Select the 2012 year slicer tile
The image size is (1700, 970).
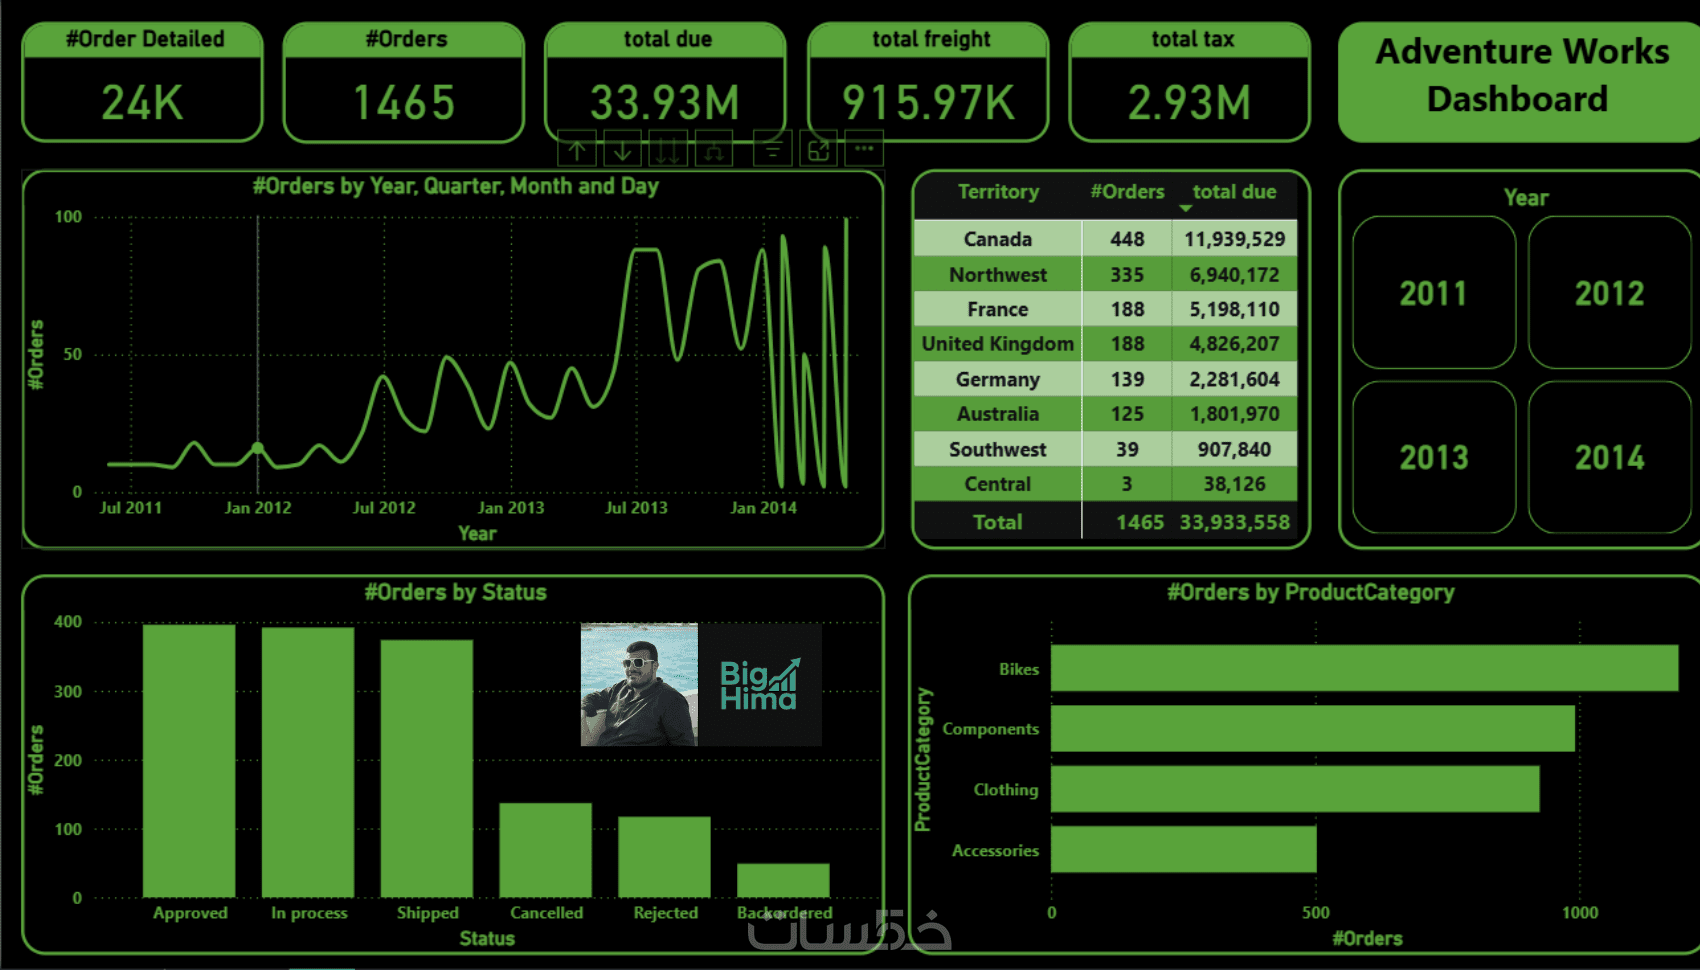[1609, 292]
